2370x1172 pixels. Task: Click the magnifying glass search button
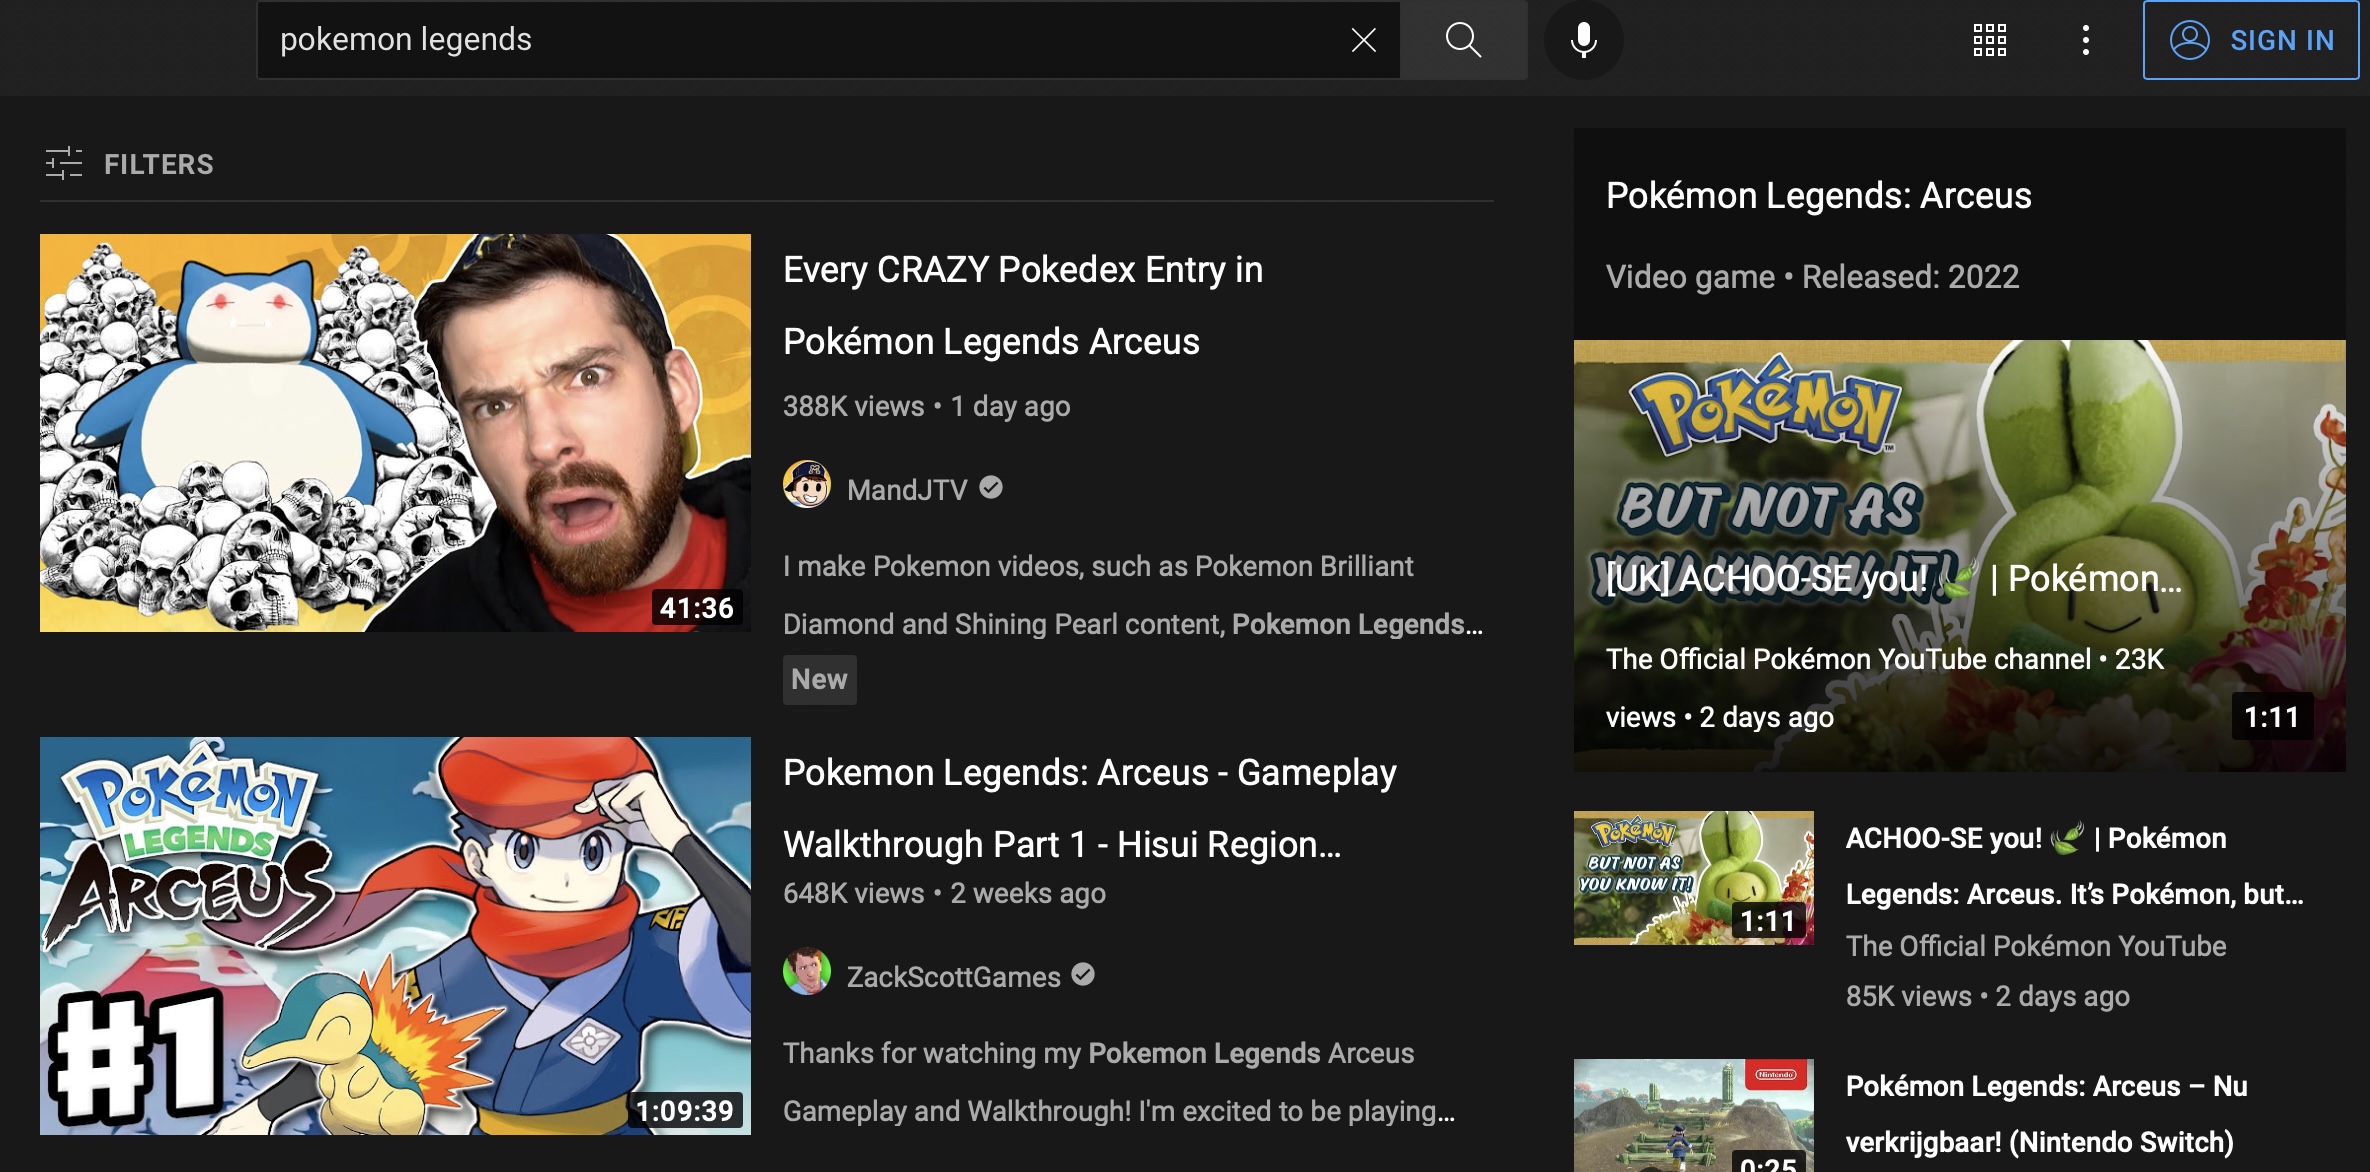pos(1463,40)
